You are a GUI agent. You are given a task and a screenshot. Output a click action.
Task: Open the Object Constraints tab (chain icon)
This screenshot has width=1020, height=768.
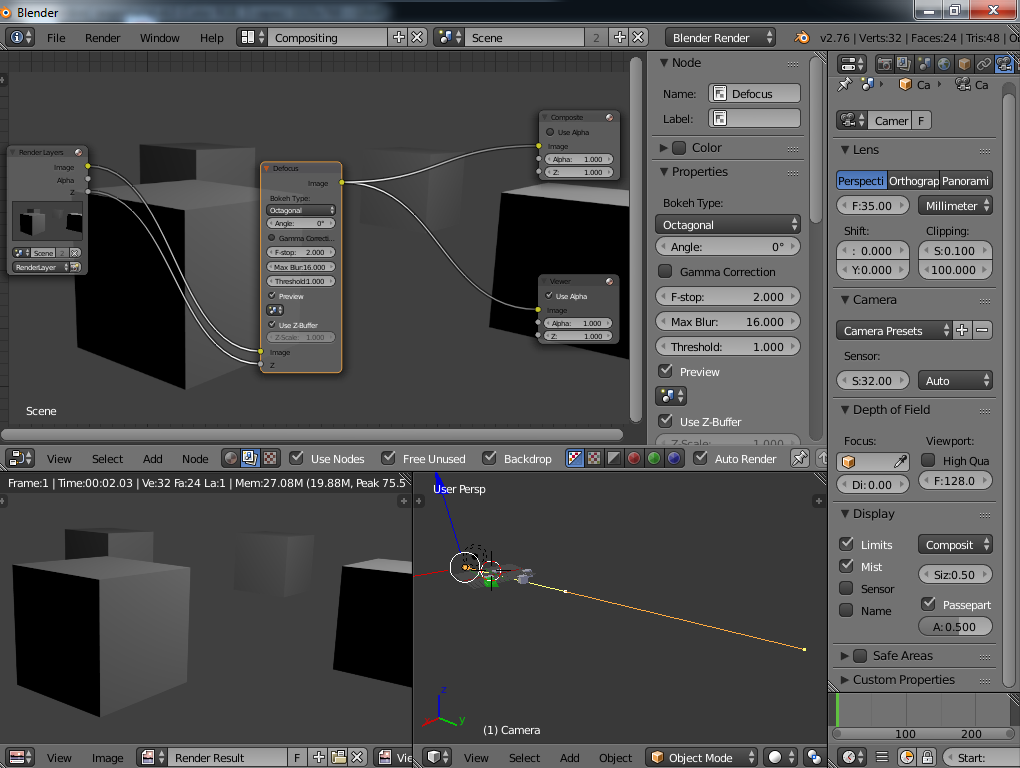point(984,64)
